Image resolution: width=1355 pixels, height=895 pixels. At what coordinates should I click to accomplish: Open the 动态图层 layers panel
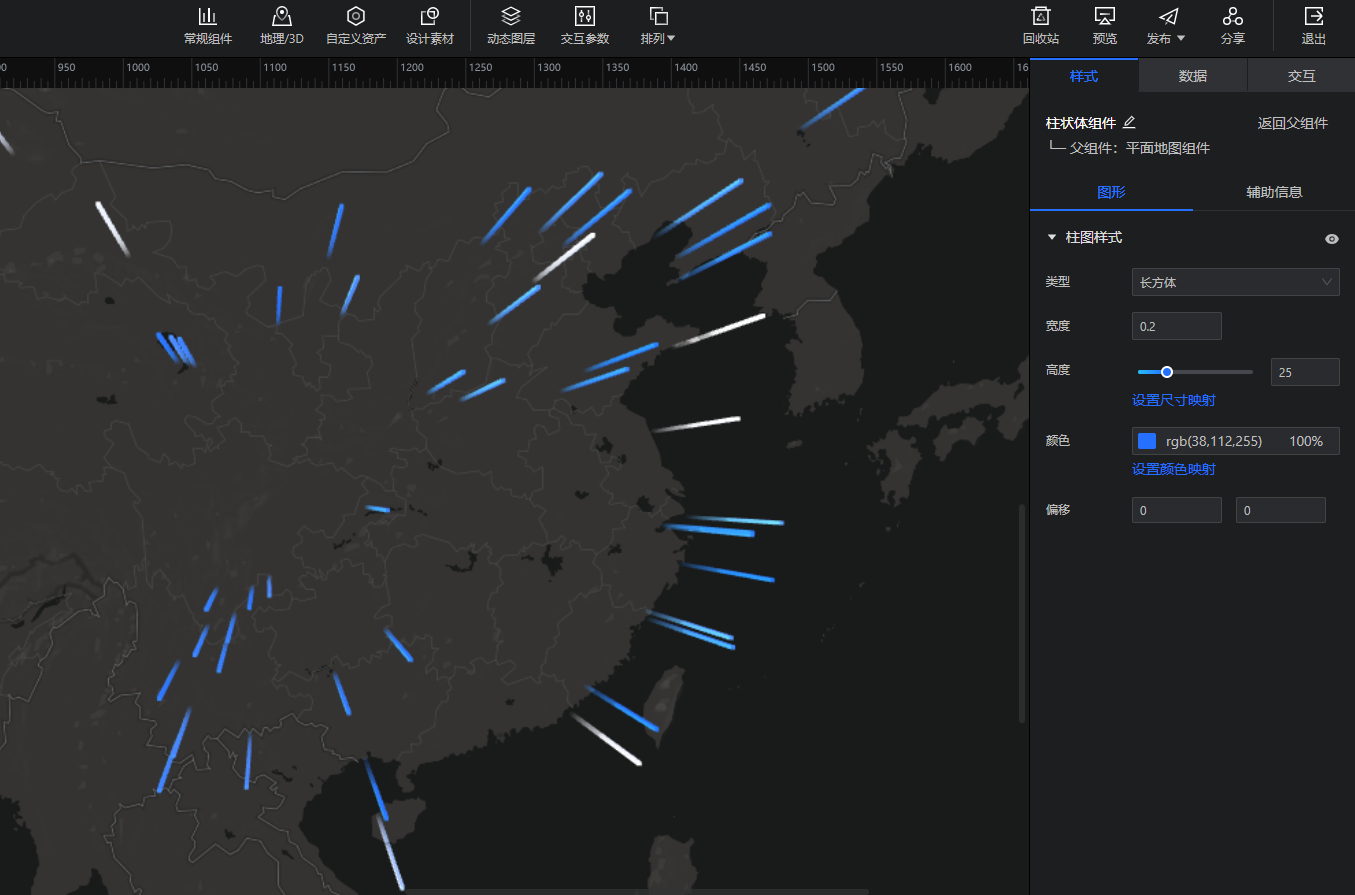coord(510,17)
